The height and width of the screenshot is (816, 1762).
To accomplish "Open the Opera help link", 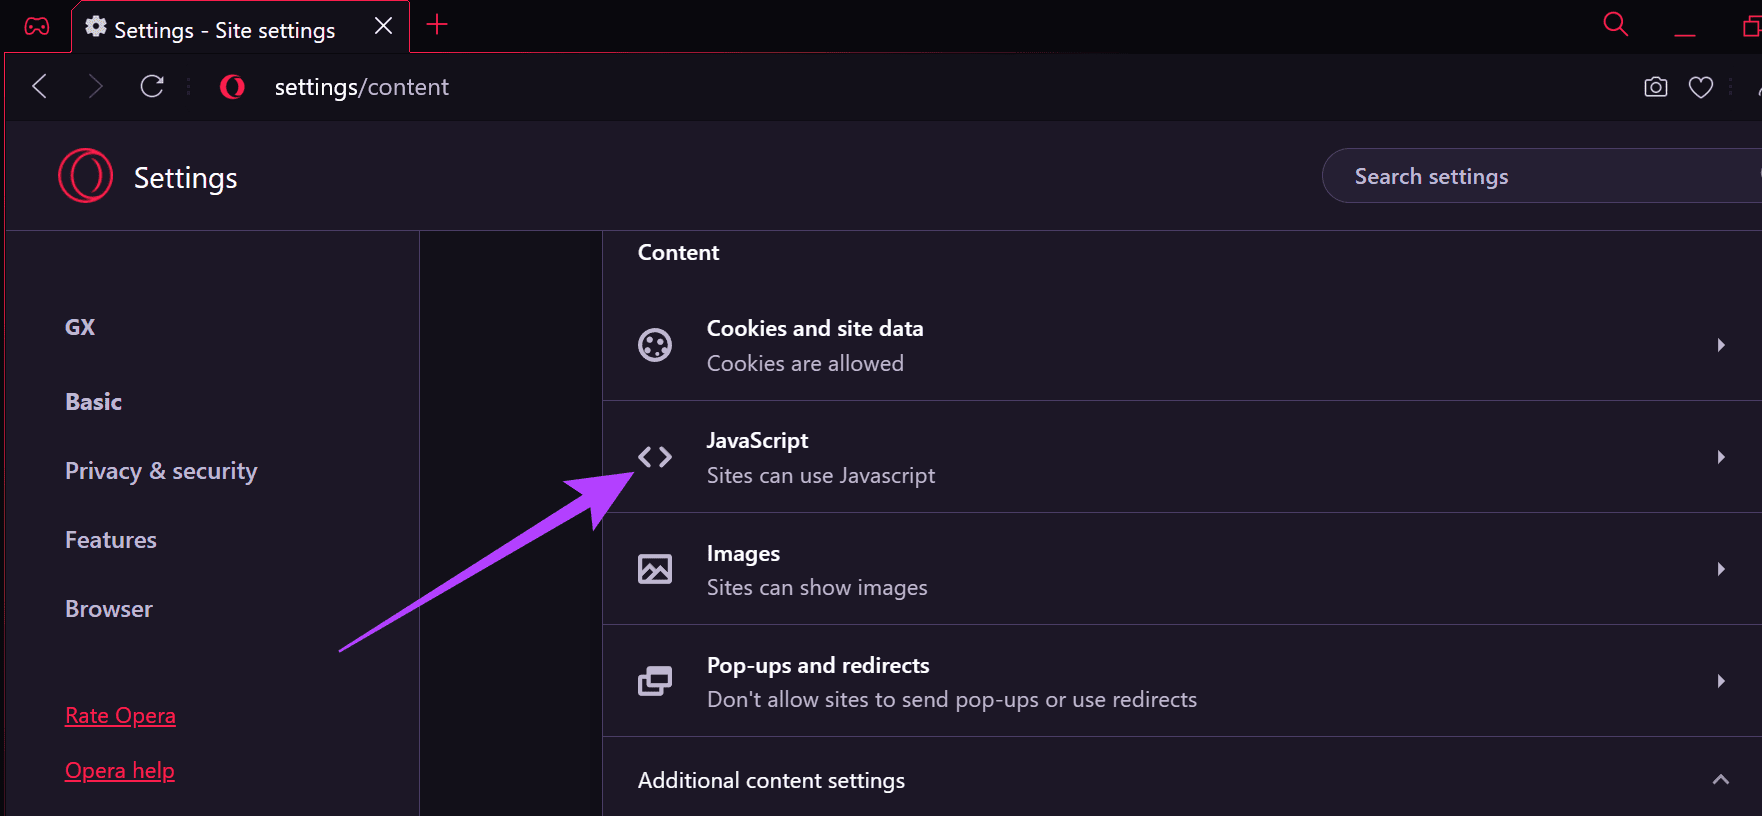I will click(x=120, y=771).
